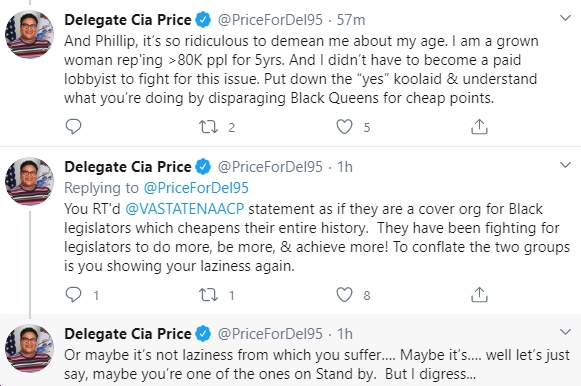Open options chevron on the Stand by tweet
The height and width of the screenshot is (386, 581).
click(x=565, y=332)
